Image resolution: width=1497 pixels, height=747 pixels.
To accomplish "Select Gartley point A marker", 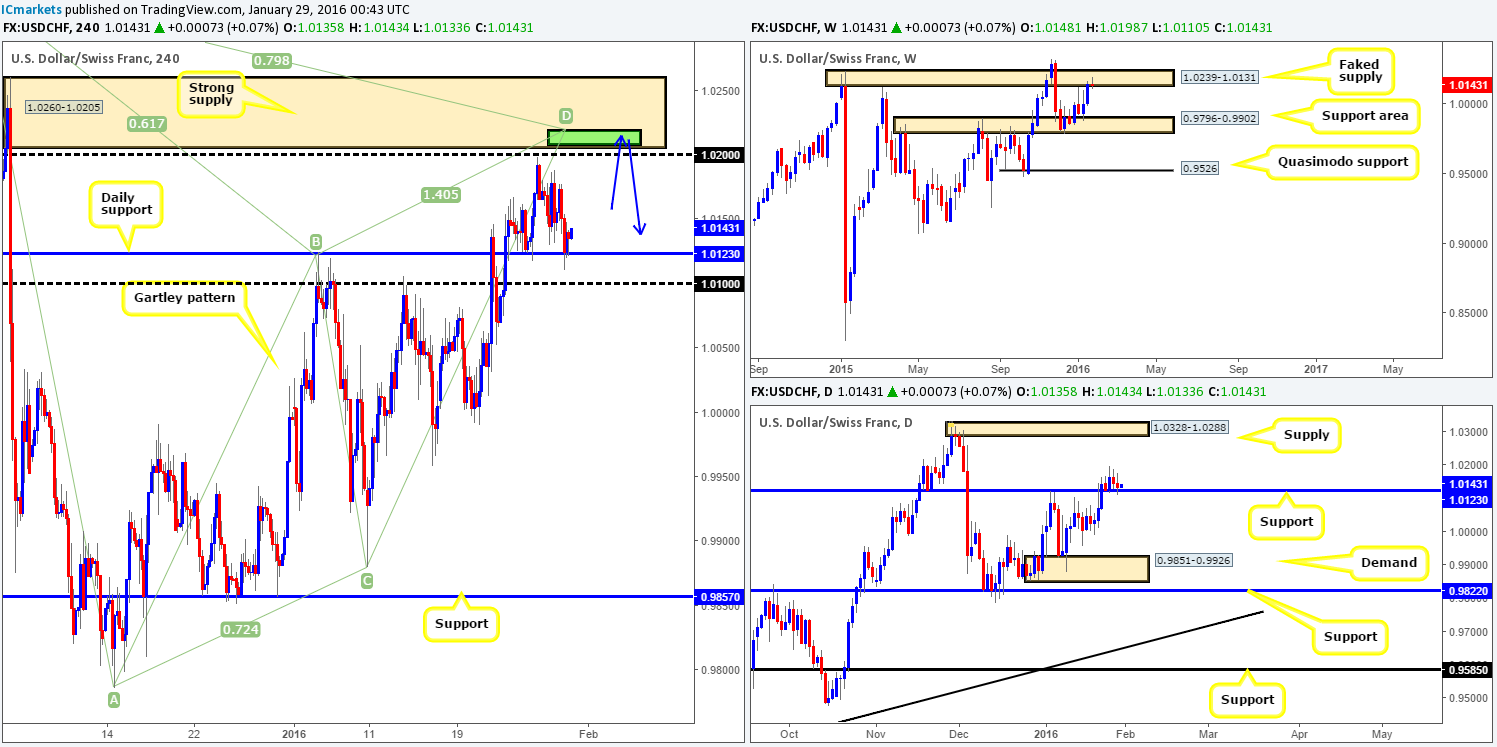I will click(x=113, y=698).
